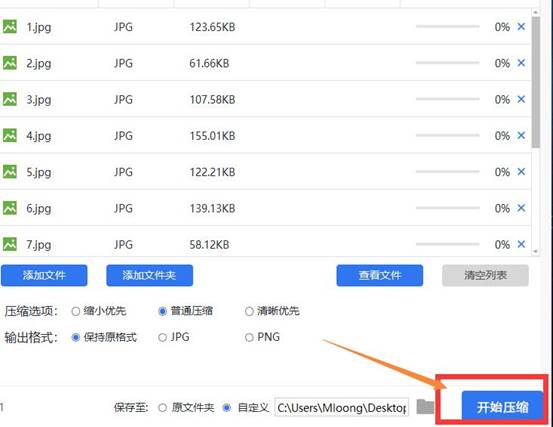Remove 6.jpg using its blue X icon

pos(521,208)
